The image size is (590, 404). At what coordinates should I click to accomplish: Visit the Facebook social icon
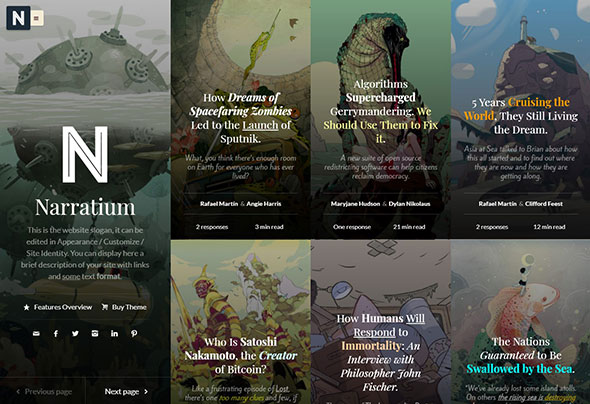click(x=56, y=333)
